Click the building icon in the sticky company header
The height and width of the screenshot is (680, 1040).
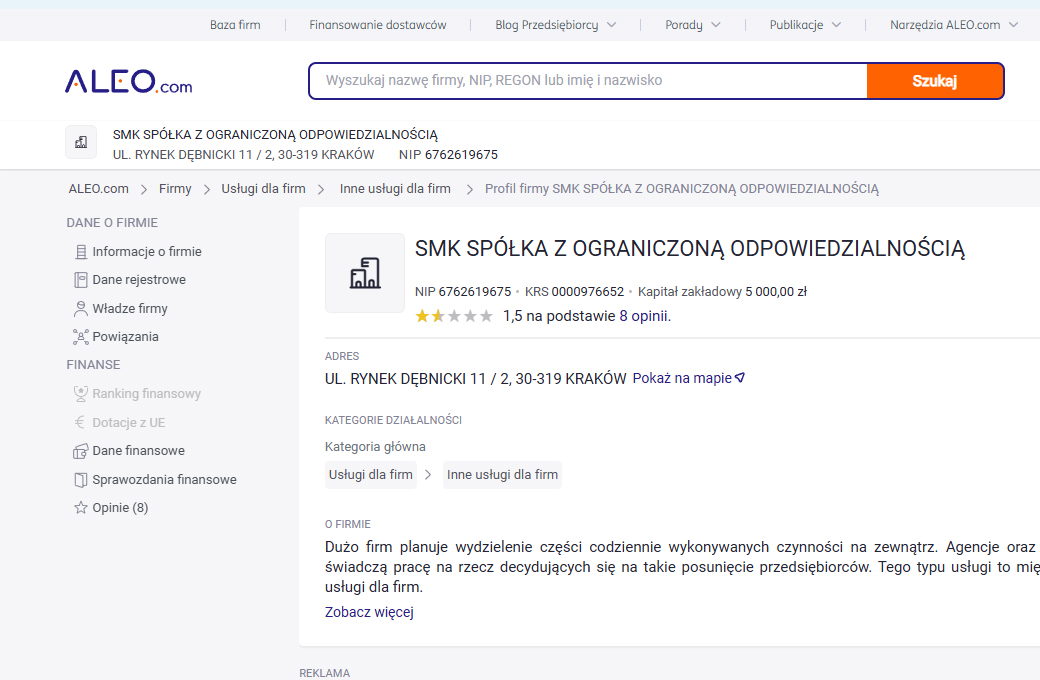pyautogui.click(x=81, y=142)
